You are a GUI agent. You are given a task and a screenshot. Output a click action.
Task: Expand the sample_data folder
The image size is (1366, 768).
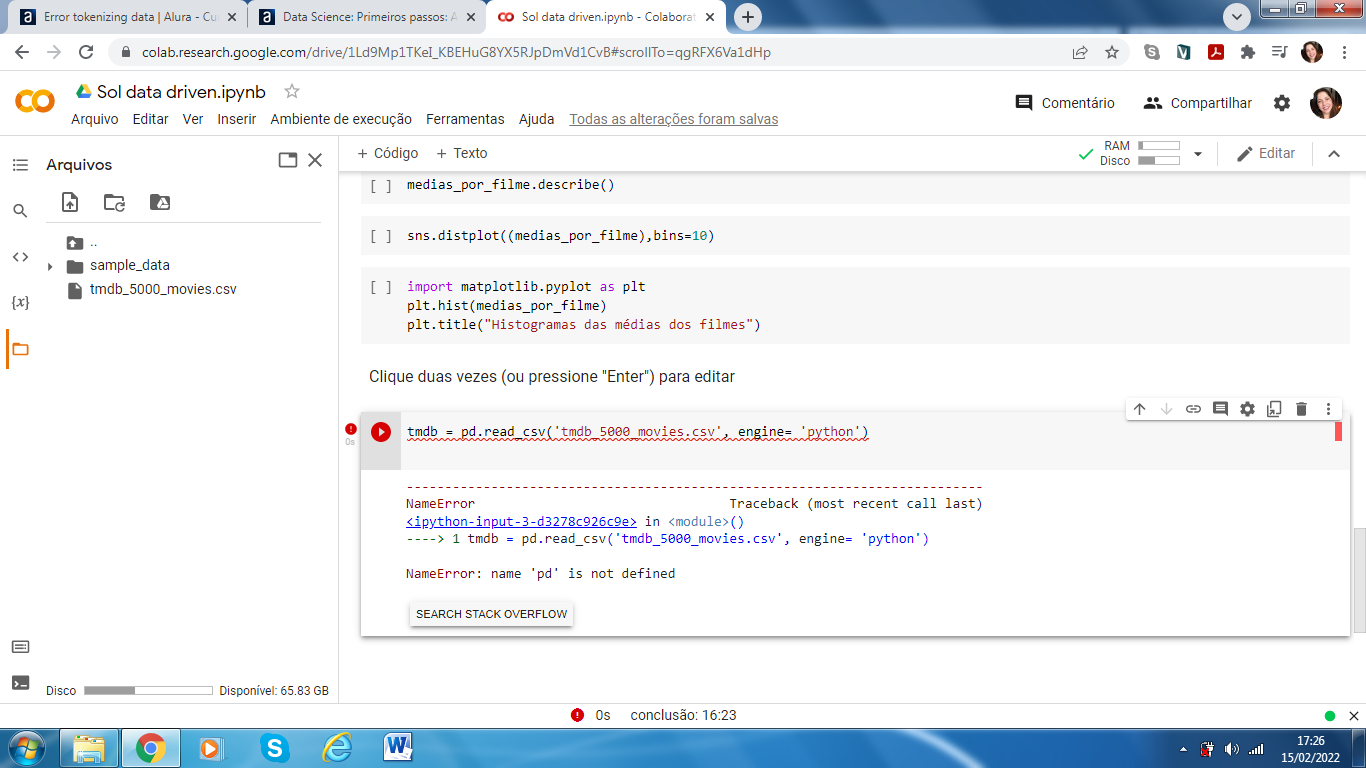coord(50,266)
